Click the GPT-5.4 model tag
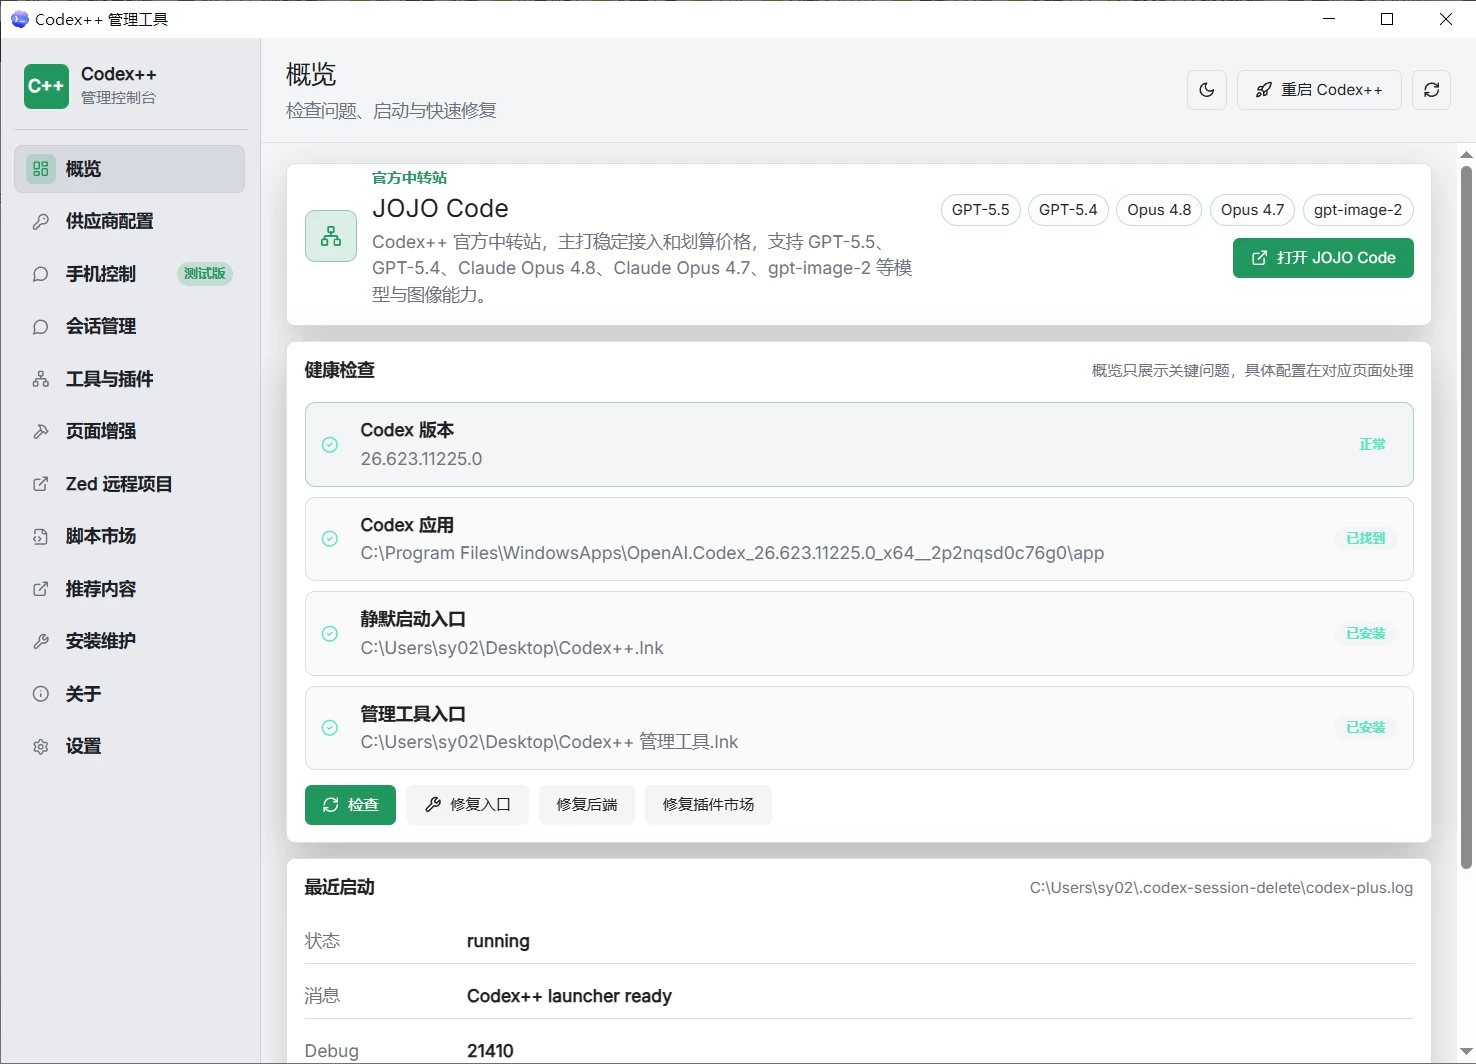Image resolution: width=1476 pixels, height=1064 pixels. coord(1068,210)
